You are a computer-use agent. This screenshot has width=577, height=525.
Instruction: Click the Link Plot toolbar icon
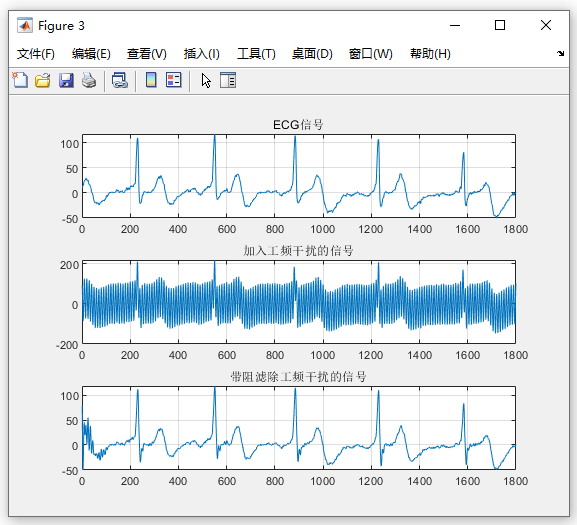[x=120, y=80]
